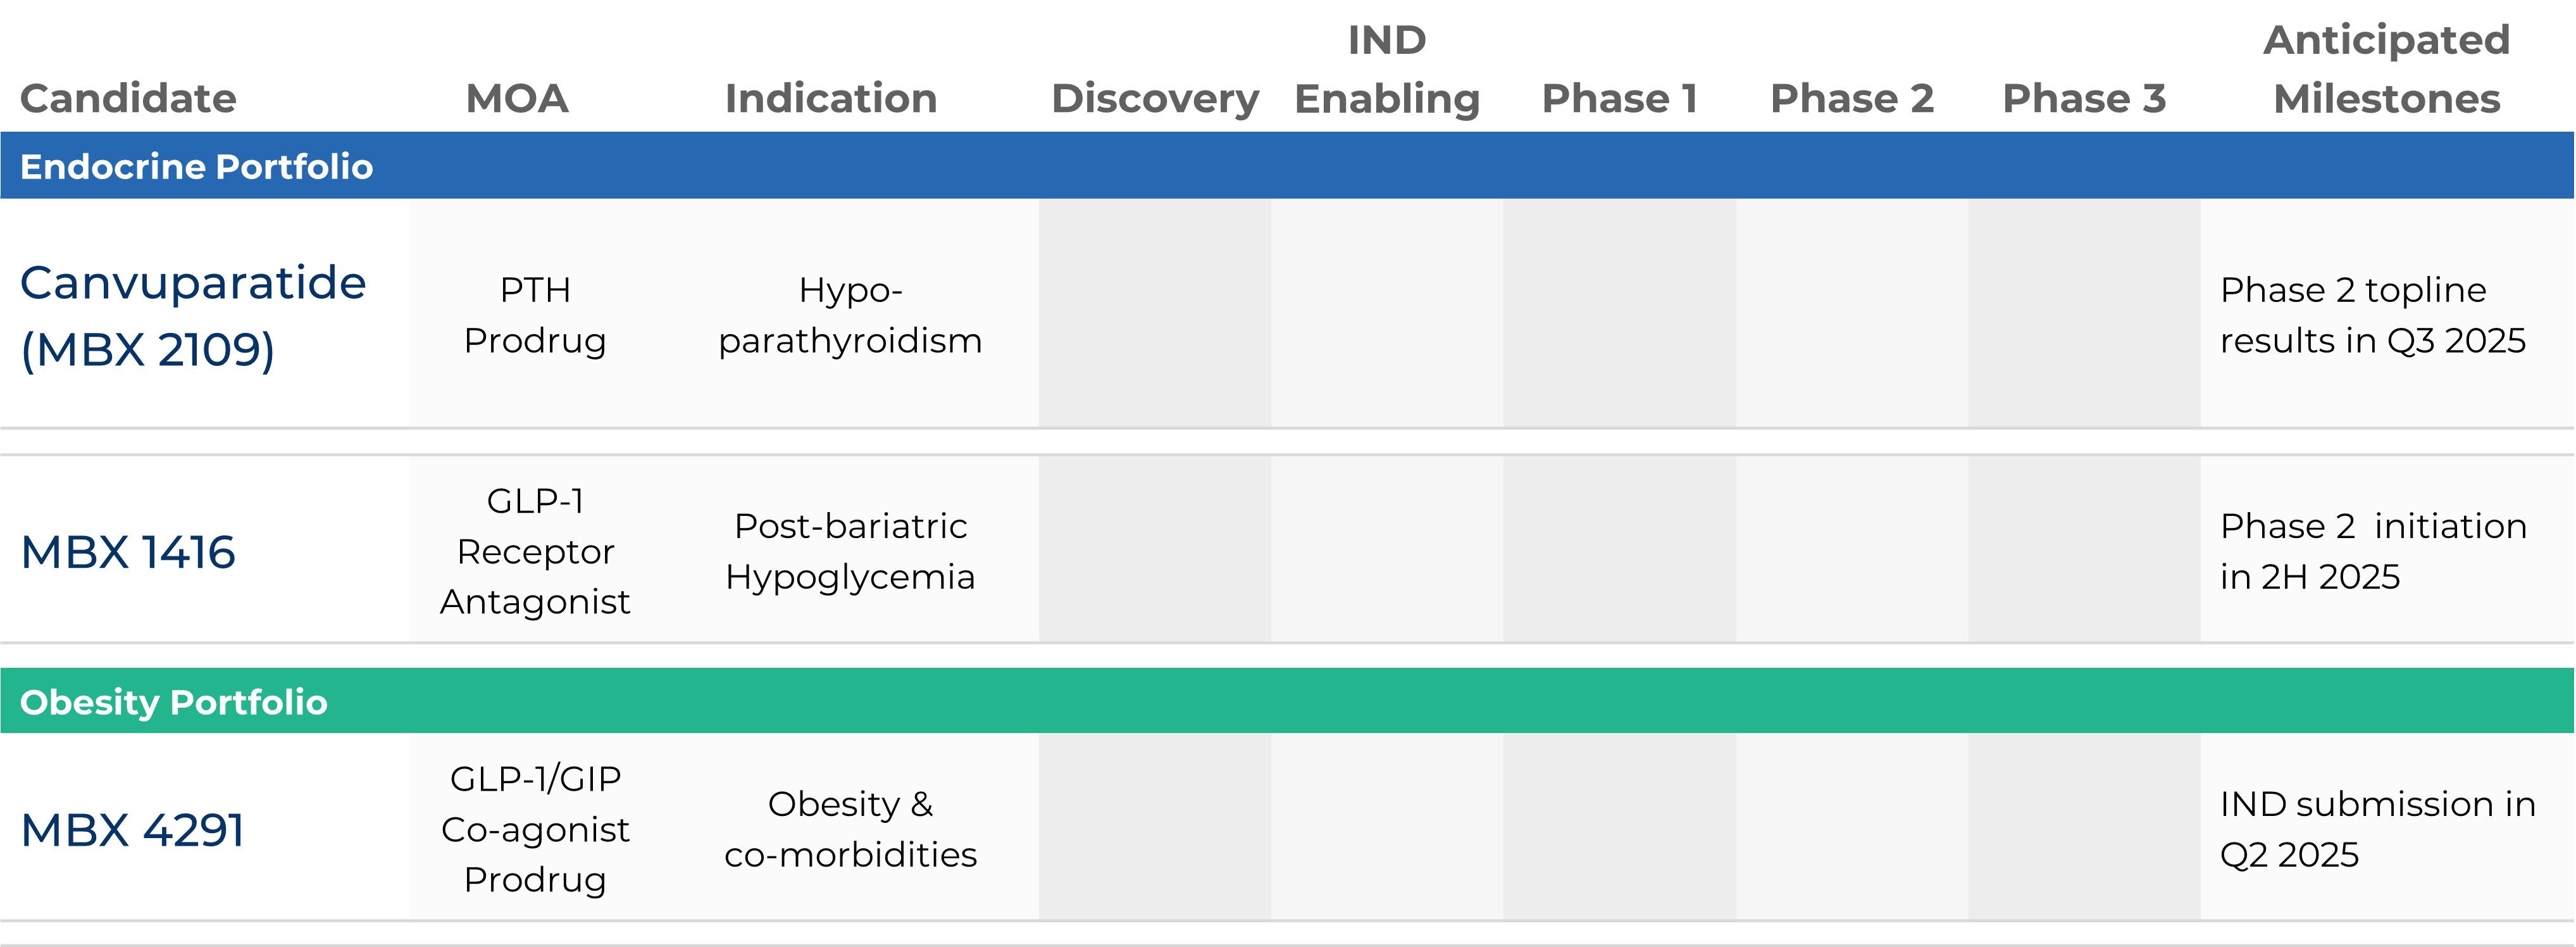Click the IND Enabling column header
The height and width of the screenshot is (947, 2576).
click(x=1387, y=70)
